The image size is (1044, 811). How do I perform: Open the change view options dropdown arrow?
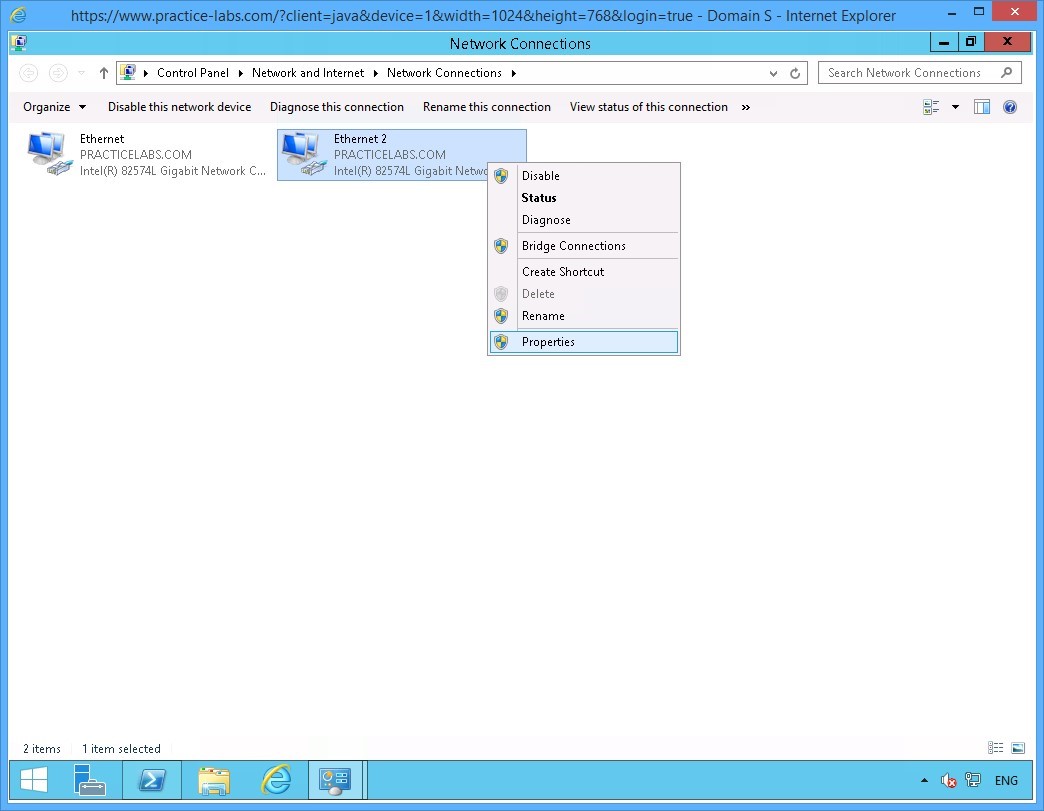point(955,107)
